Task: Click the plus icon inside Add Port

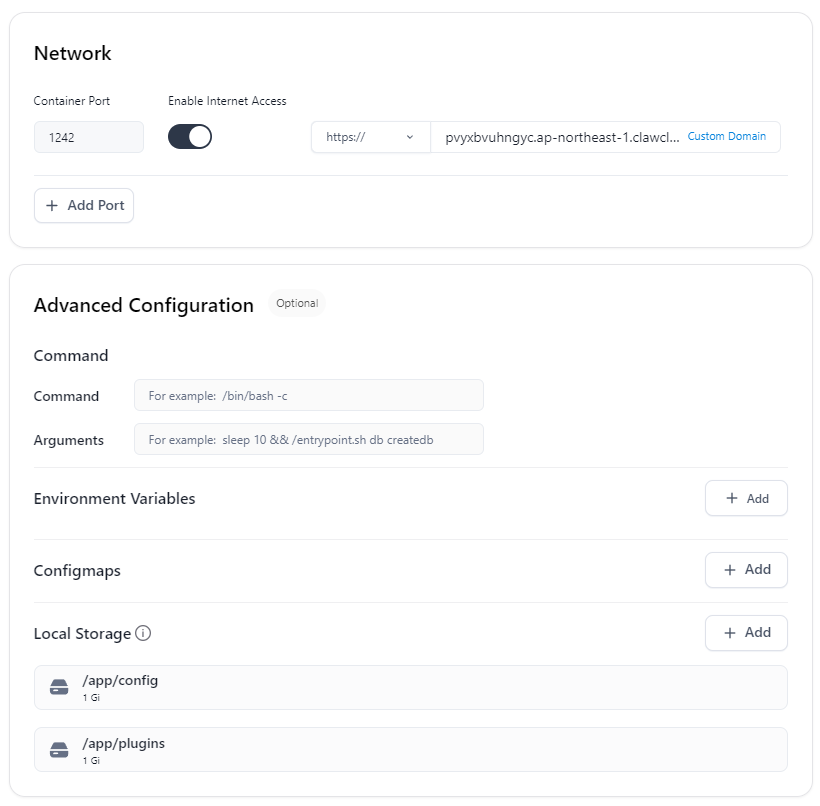Action: [x=51, y=205]
